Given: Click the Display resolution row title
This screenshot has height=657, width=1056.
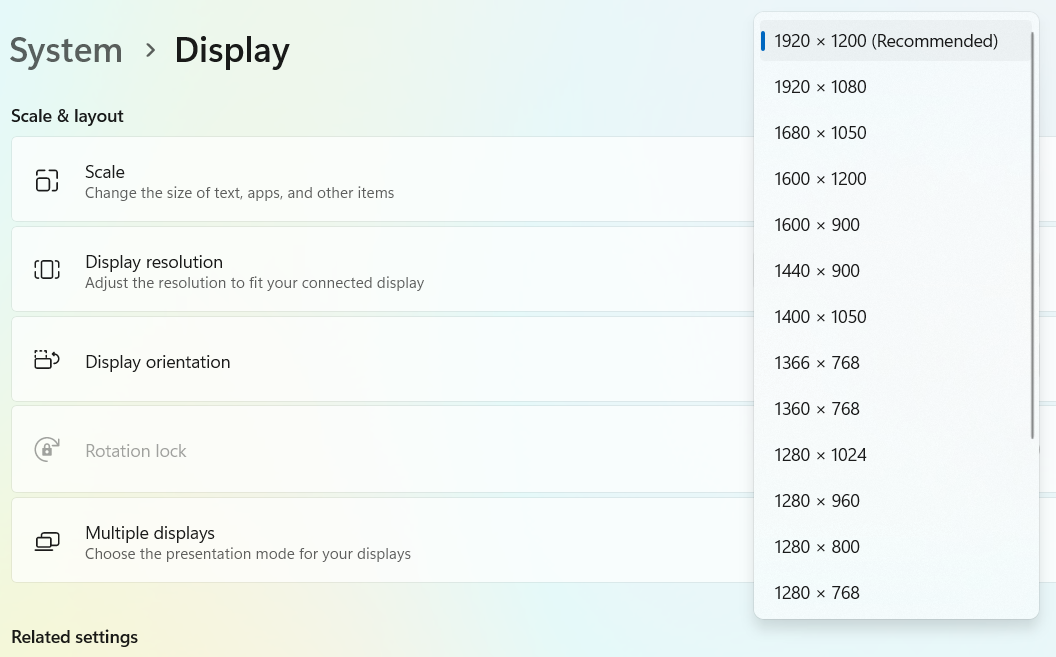Looking at the screenshot, I should 154,262.
